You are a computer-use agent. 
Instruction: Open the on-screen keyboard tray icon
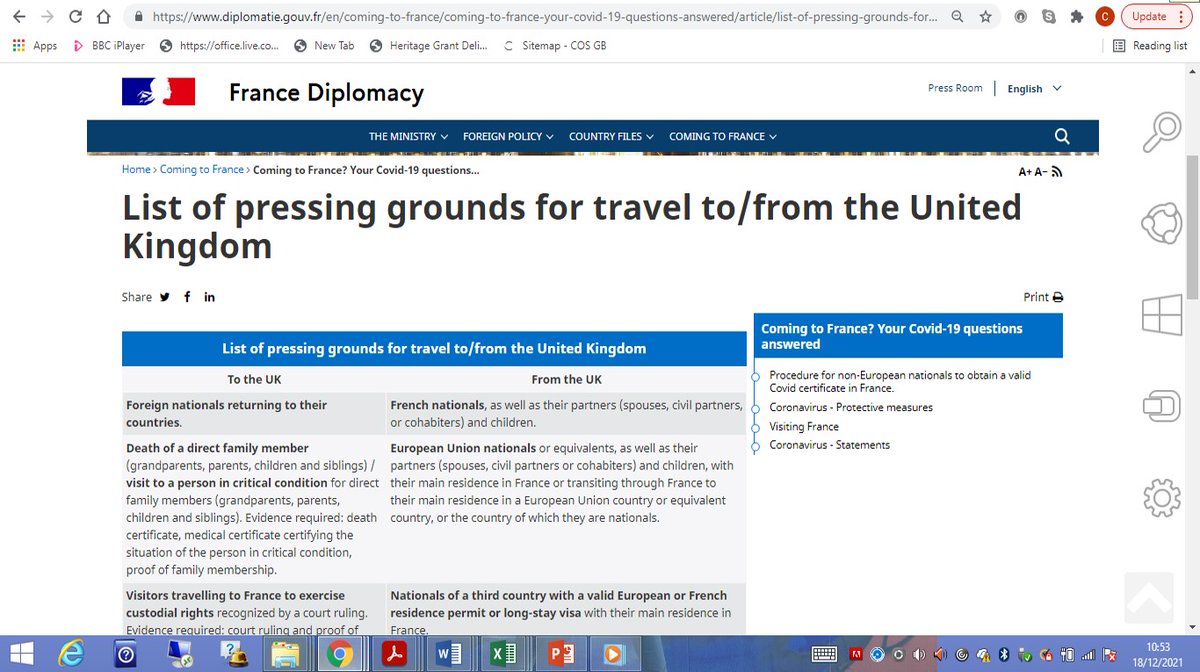(x=825, y=654)
